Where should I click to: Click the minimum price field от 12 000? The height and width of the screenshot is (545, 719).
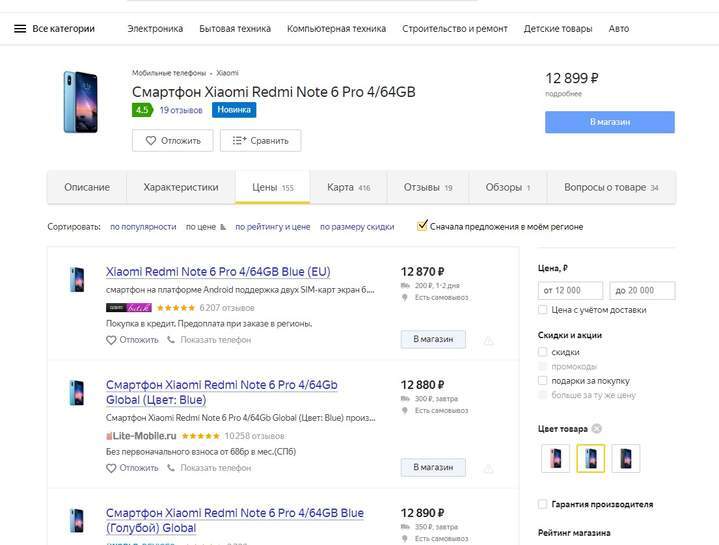point(570,291)
